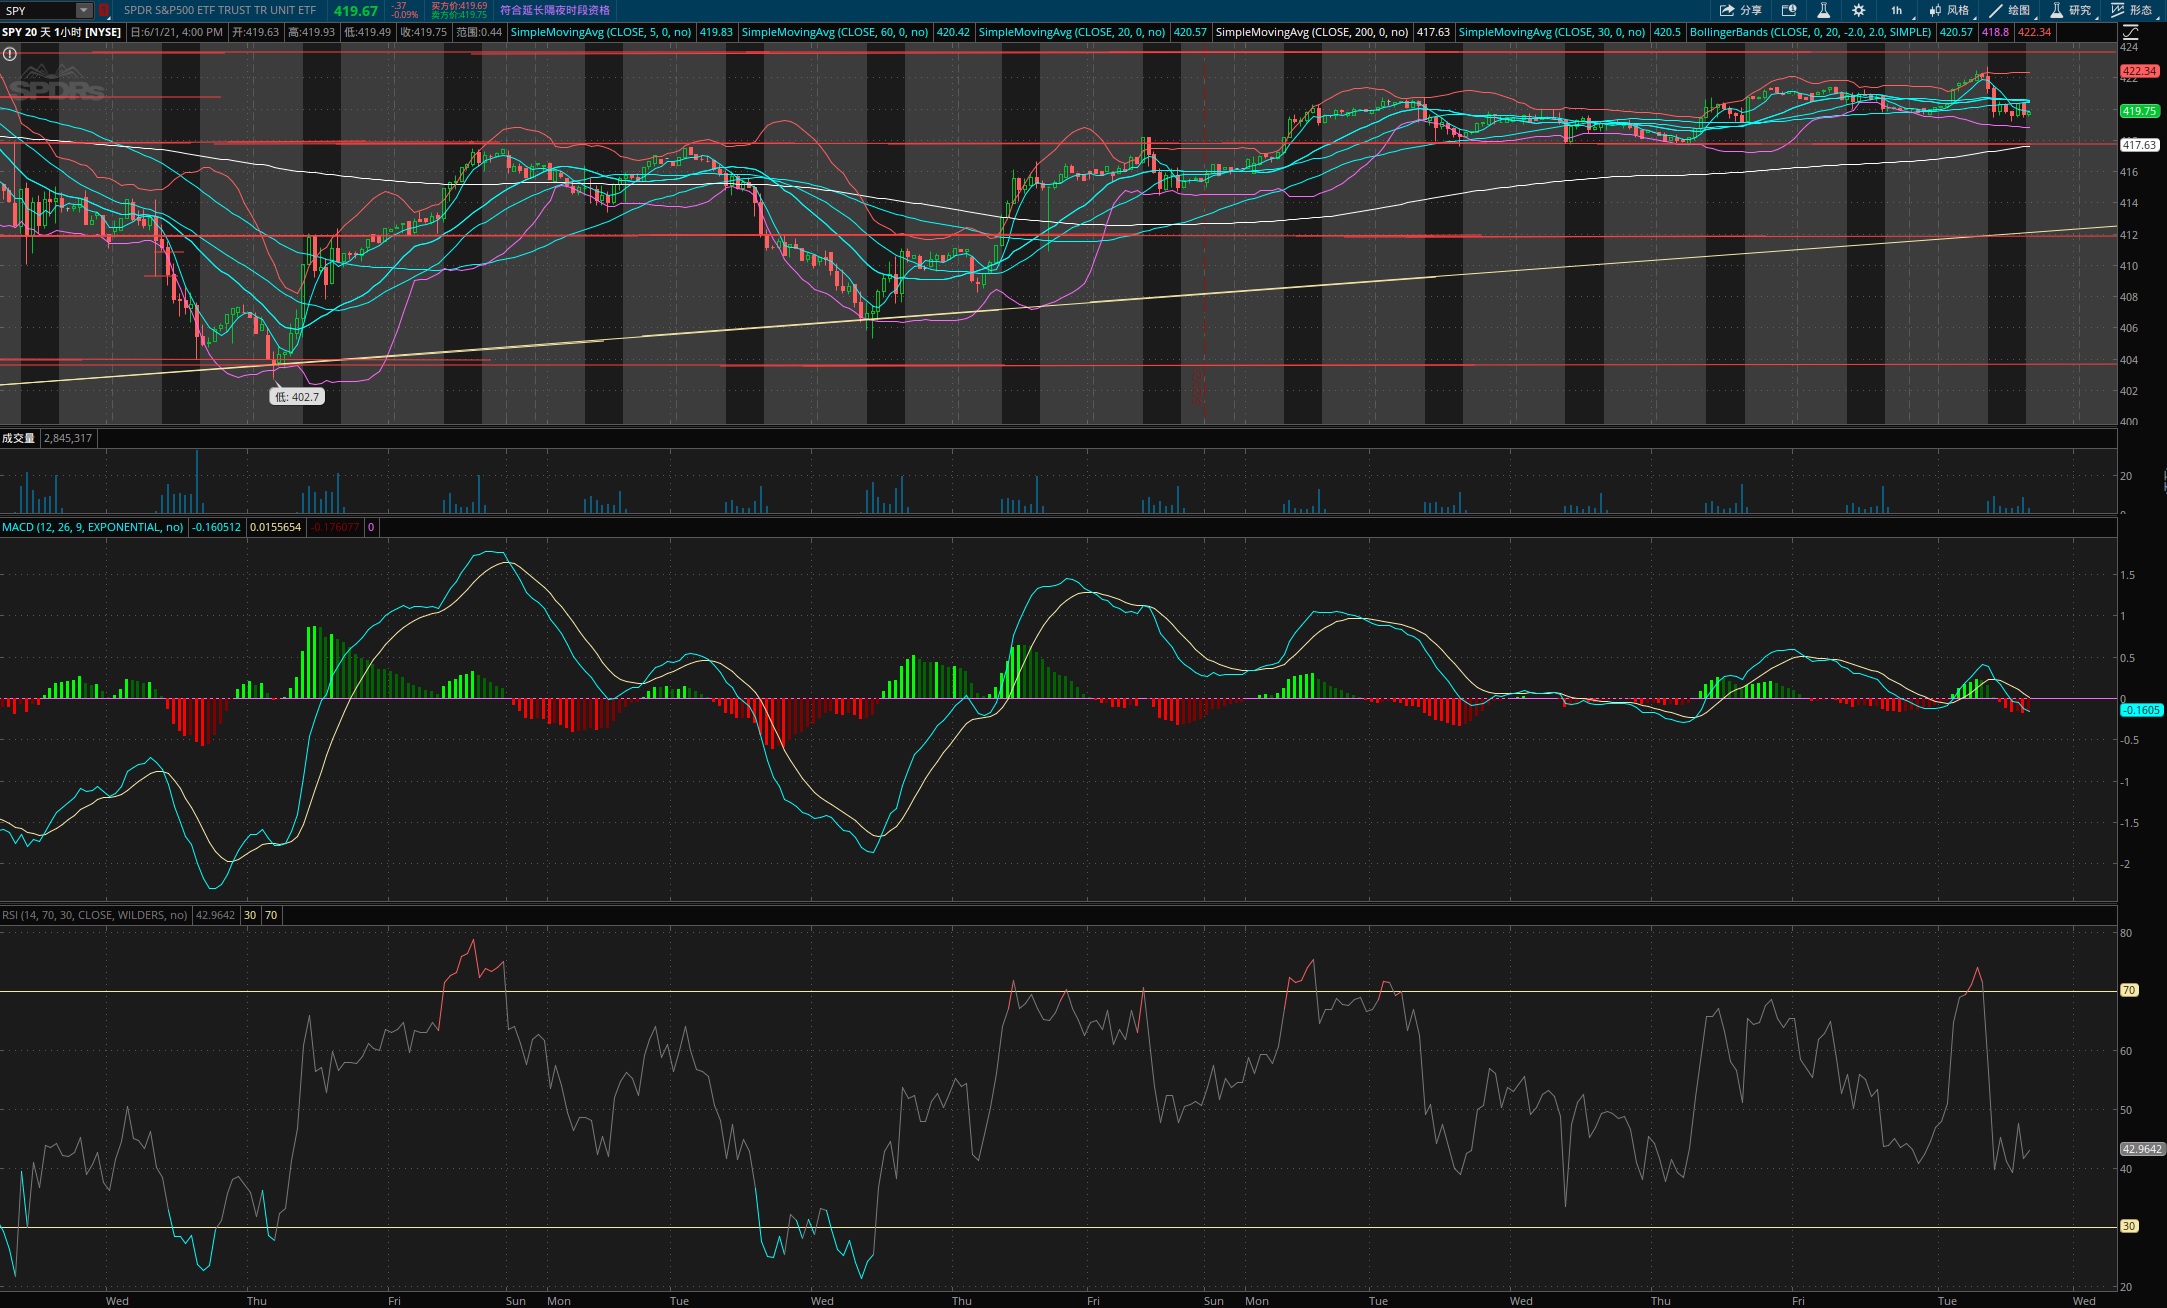This screenshot has height=1308, width=2167.
Task: Click the SPY symbol input field
Action: [39, 10]
